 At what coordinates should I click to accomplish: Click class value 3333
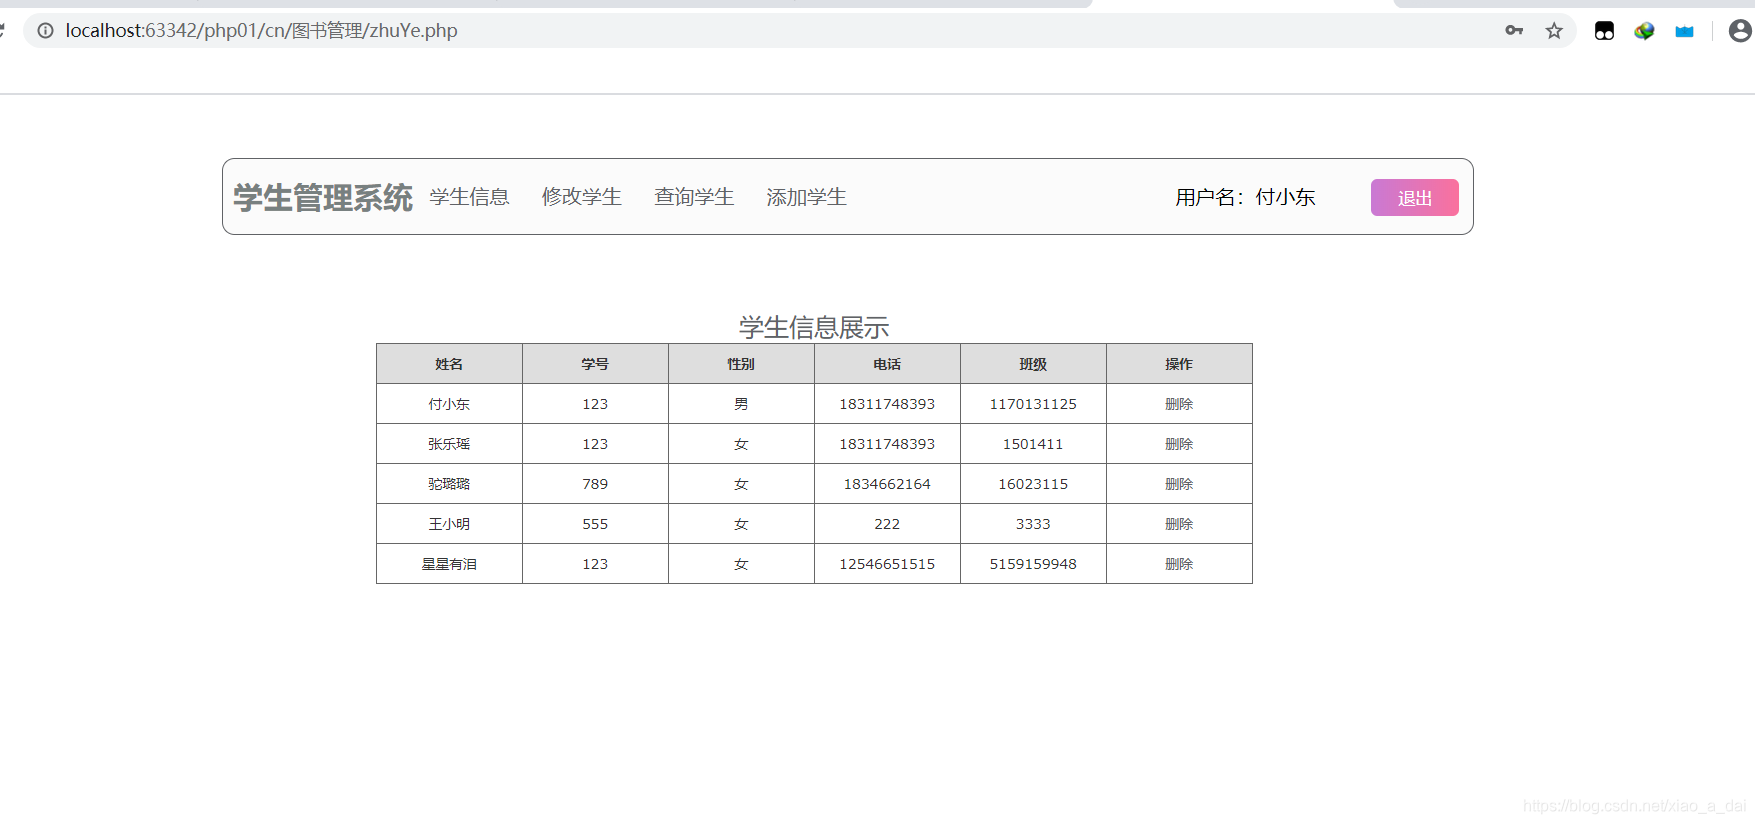tap(1033, 524)
